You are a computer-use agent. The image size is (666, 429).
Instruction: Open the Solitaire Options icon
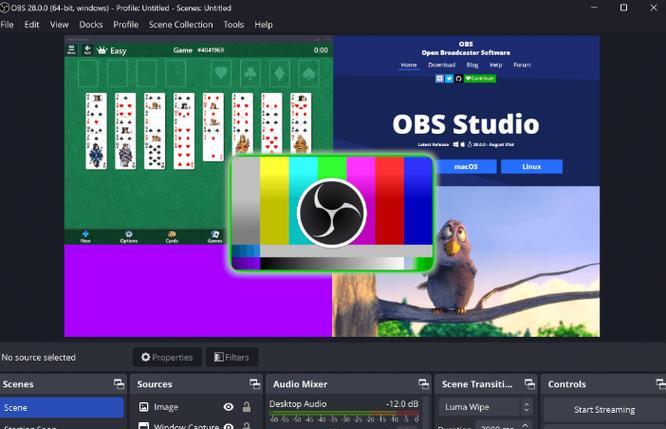coord(129,237)
